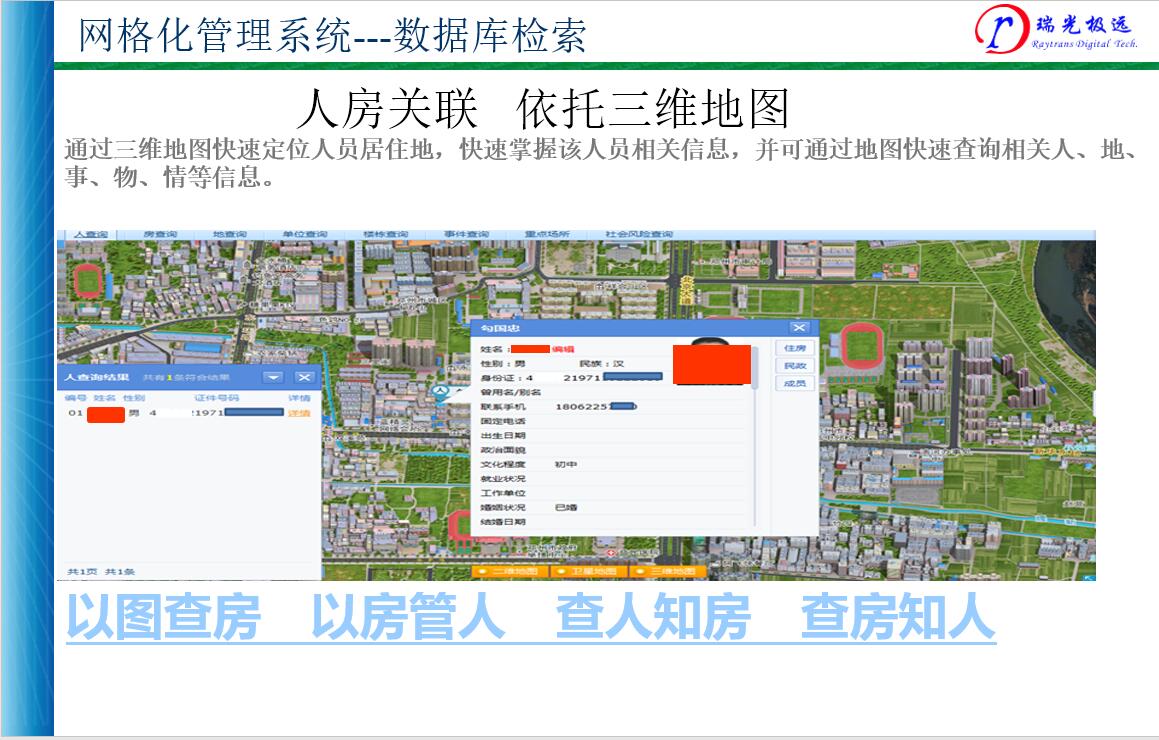Click the 住房 button
This screenshot has width=1159, height=740.
[x=794, y=348]
